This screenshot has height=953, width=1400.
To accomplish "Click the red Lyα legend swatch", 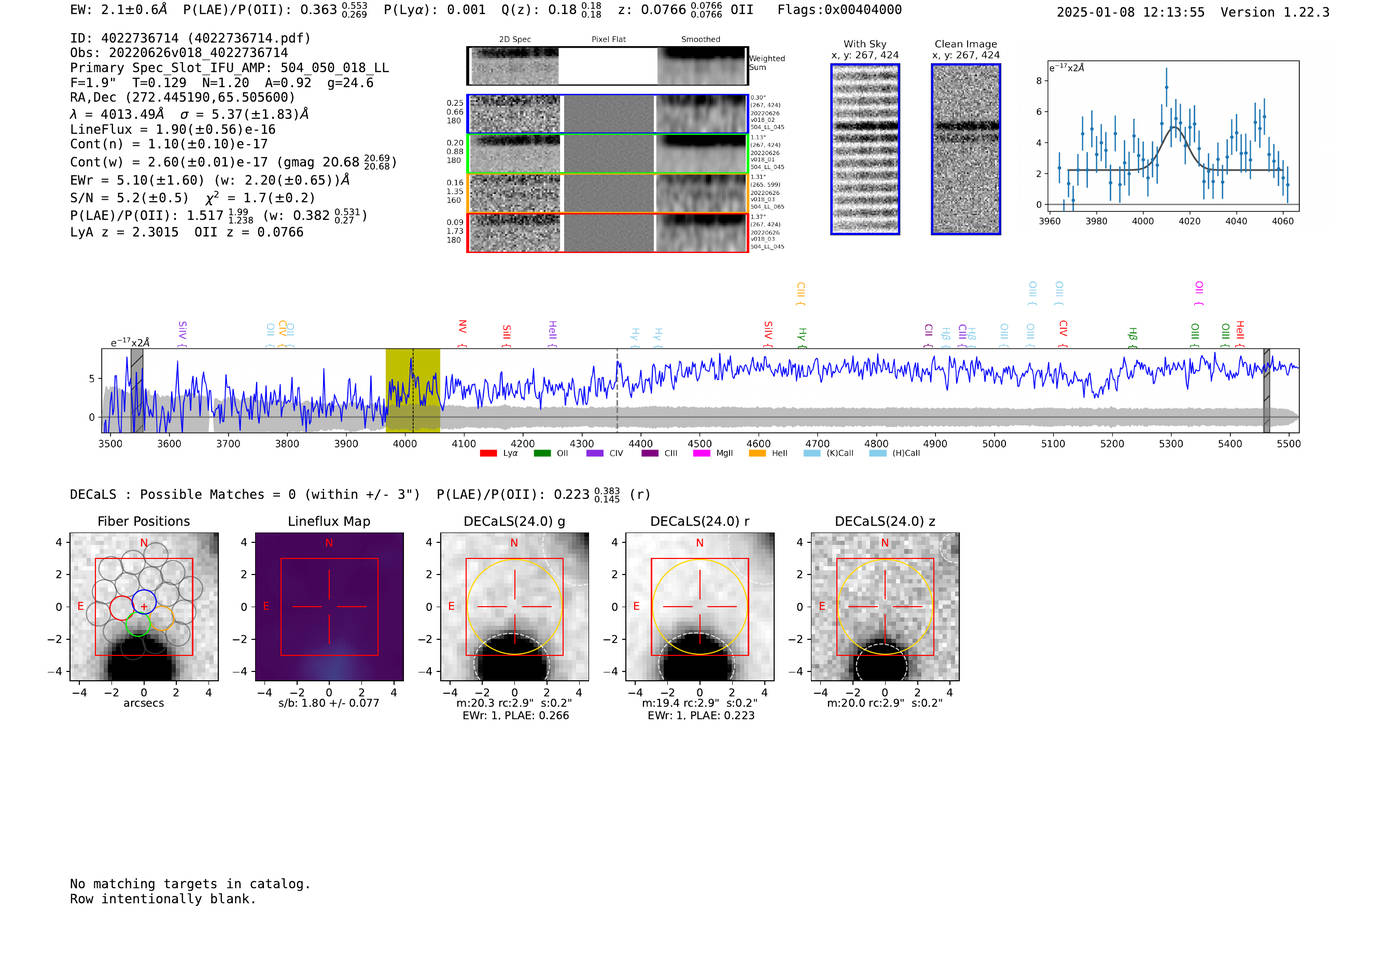I will coord(488,454).
